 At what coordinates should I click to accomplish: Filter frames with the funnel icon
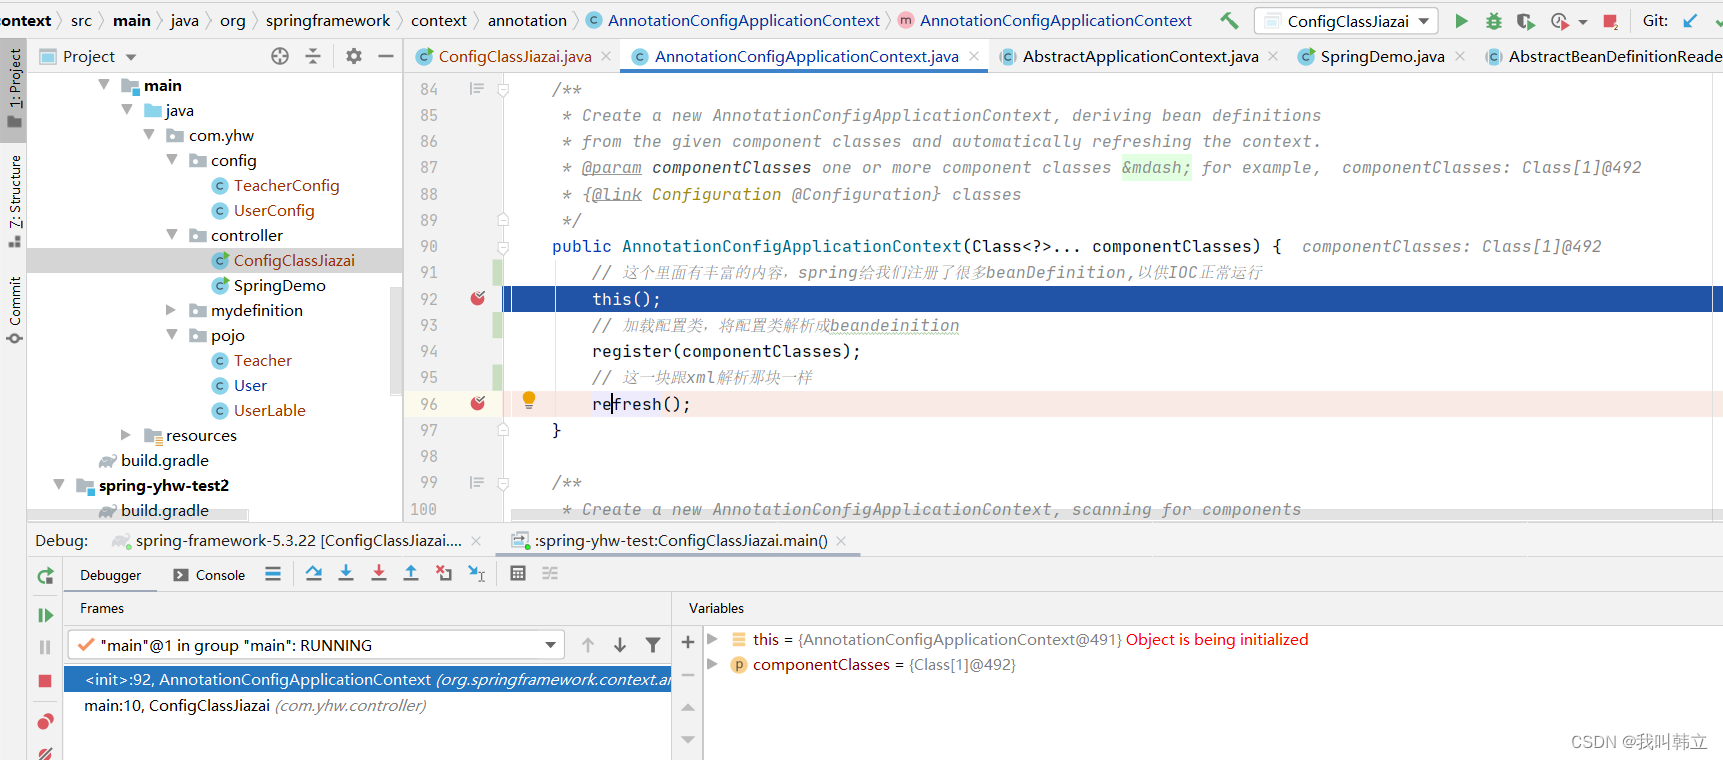(653, 645)
